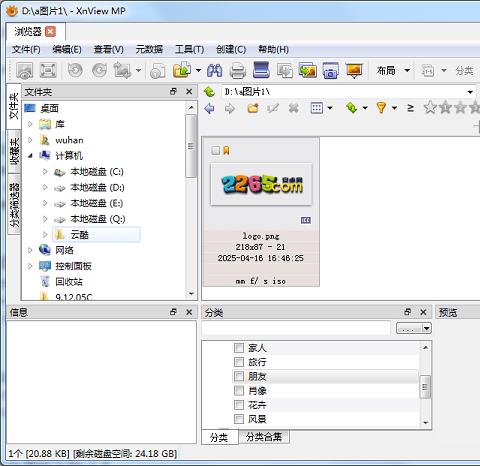Tick the 肖像 category checkbox
This screenshot has width=480, height=466.
239,390
